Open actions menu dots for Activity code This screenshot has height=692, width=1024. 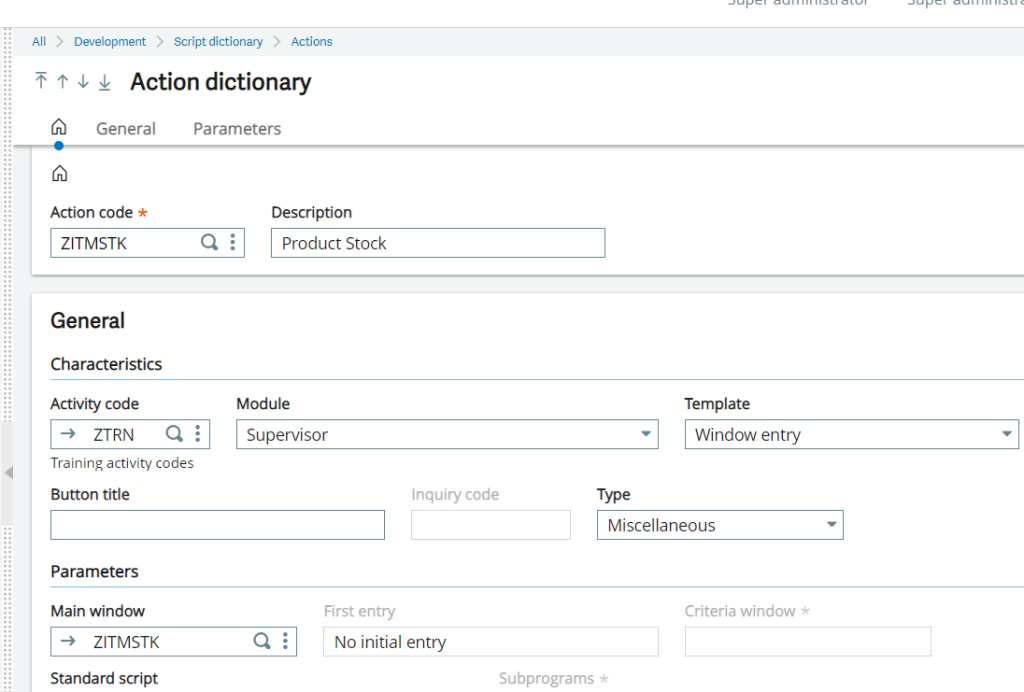coord(197,433)
